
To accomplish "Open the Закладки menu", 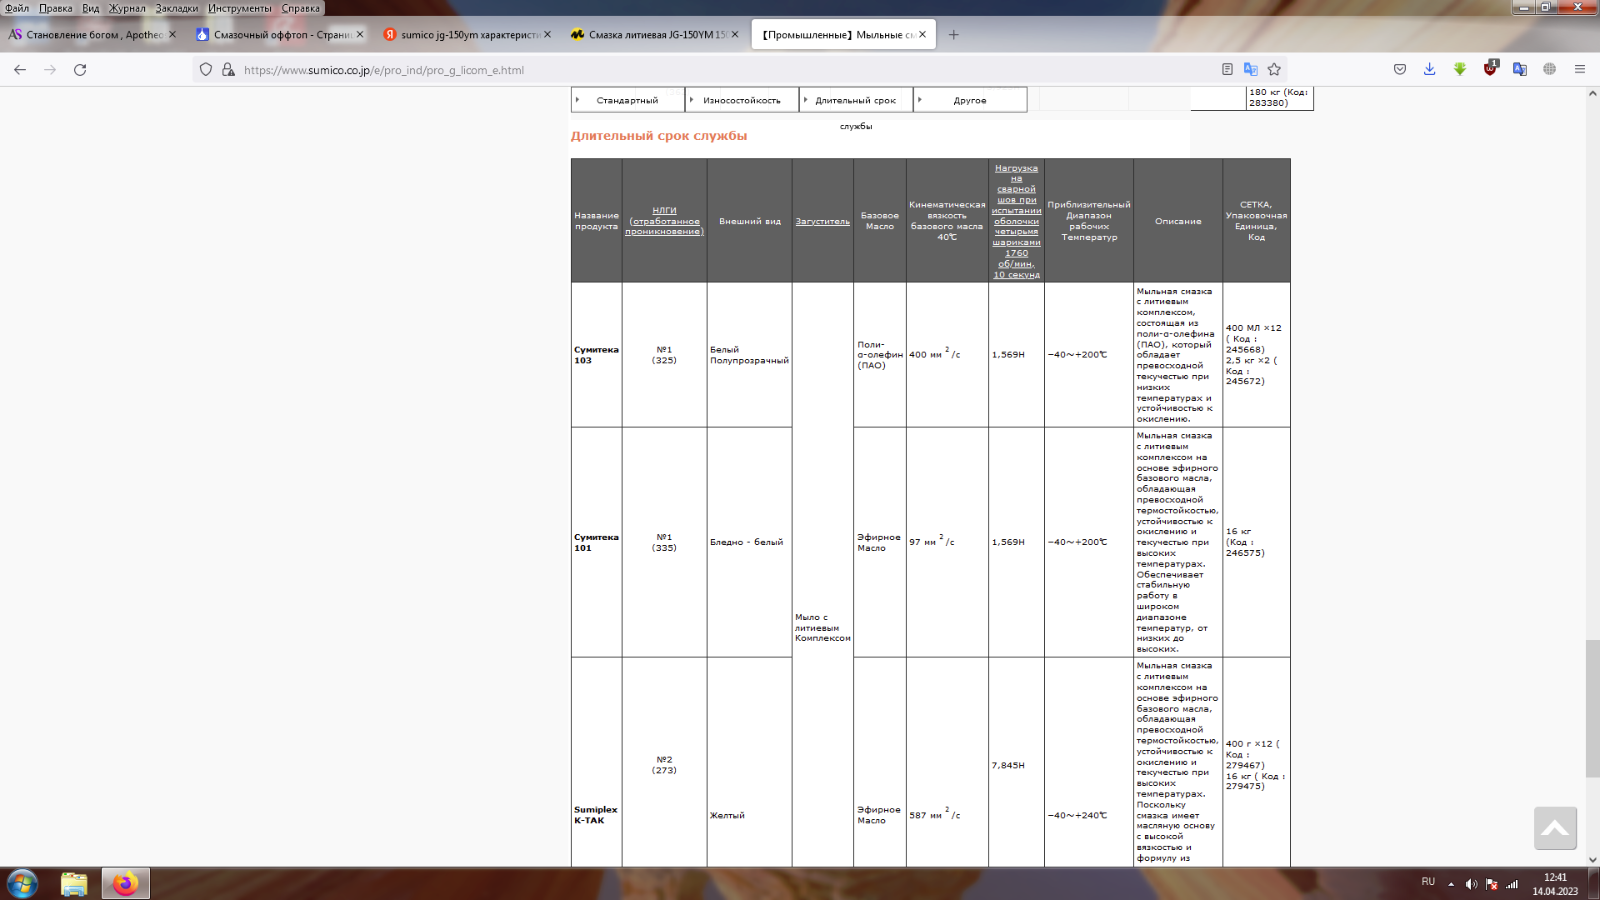I will click(x=177, y=8).
